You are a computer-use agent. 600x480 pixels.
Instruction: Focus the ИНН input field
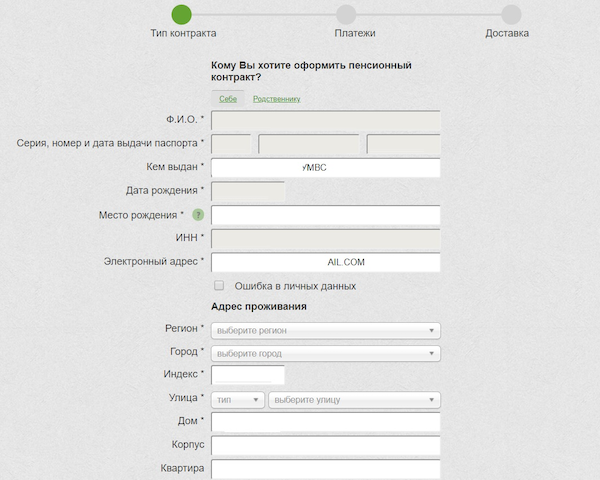326,238
